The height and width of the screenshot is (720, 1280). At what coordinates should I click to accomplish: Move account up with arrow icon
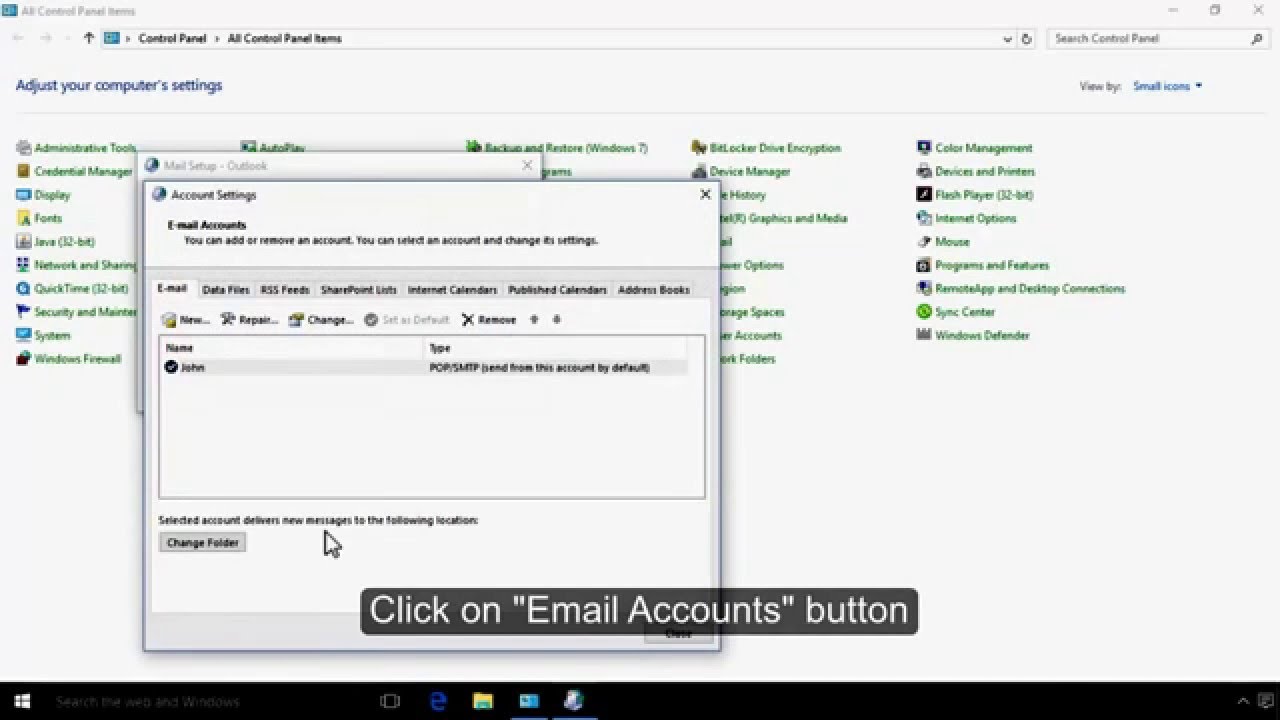click(534, 320)
